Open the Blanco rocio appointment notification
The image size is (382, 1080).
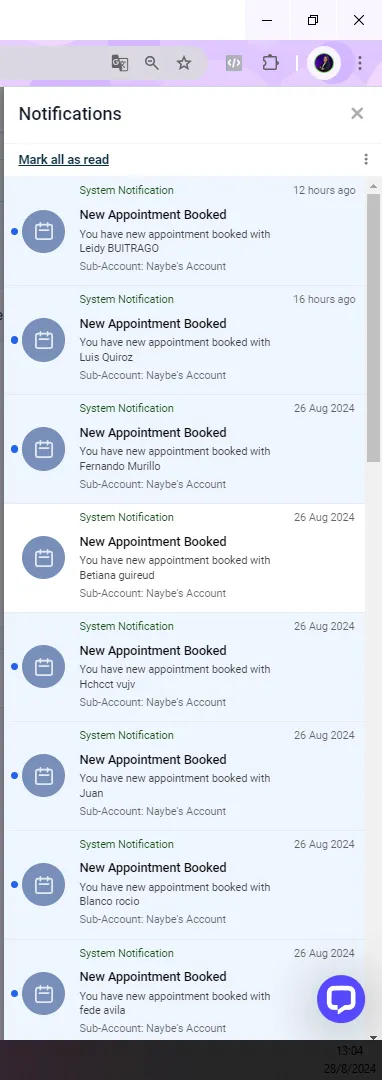[x=184, y=884]
